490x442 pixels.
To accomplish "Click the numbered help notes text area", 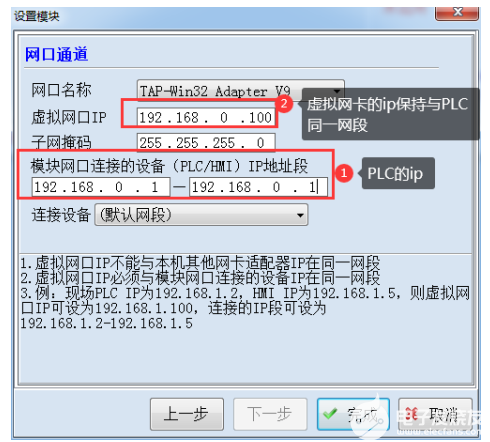I will [x=246, y=318].
